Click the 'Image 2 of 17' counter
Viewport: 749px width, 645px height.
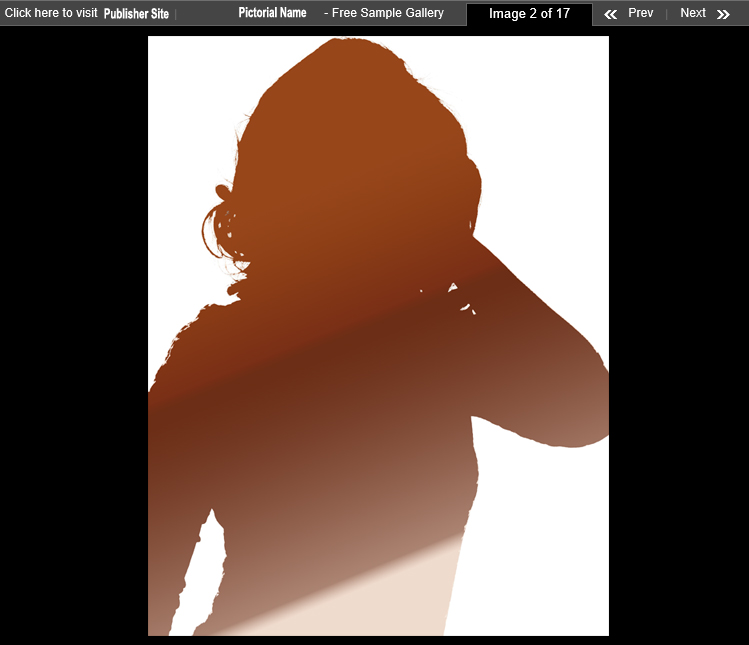(x=529, y=14)
